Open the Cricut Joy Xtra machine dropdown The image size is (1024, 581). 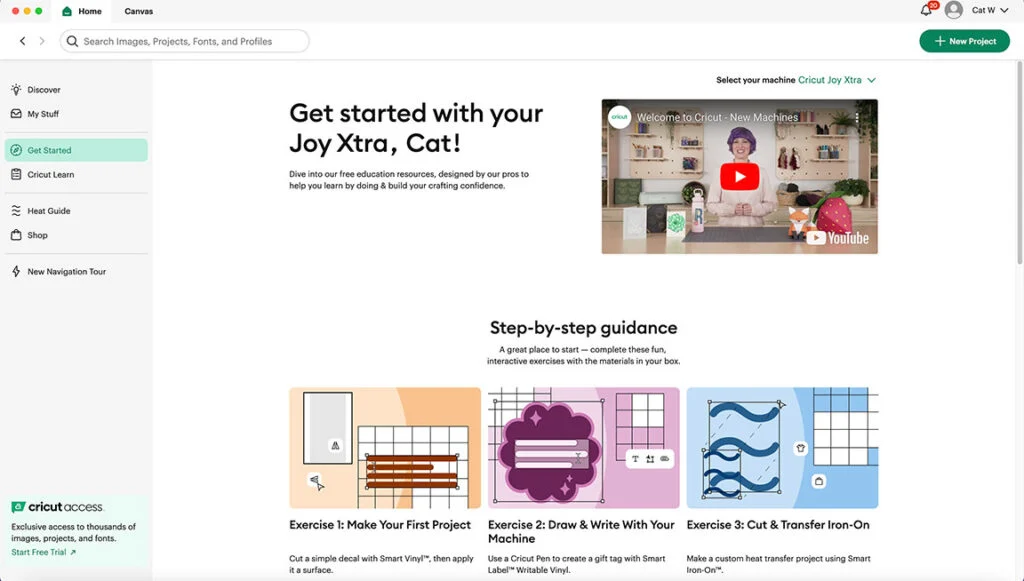(x=837, y=80)
